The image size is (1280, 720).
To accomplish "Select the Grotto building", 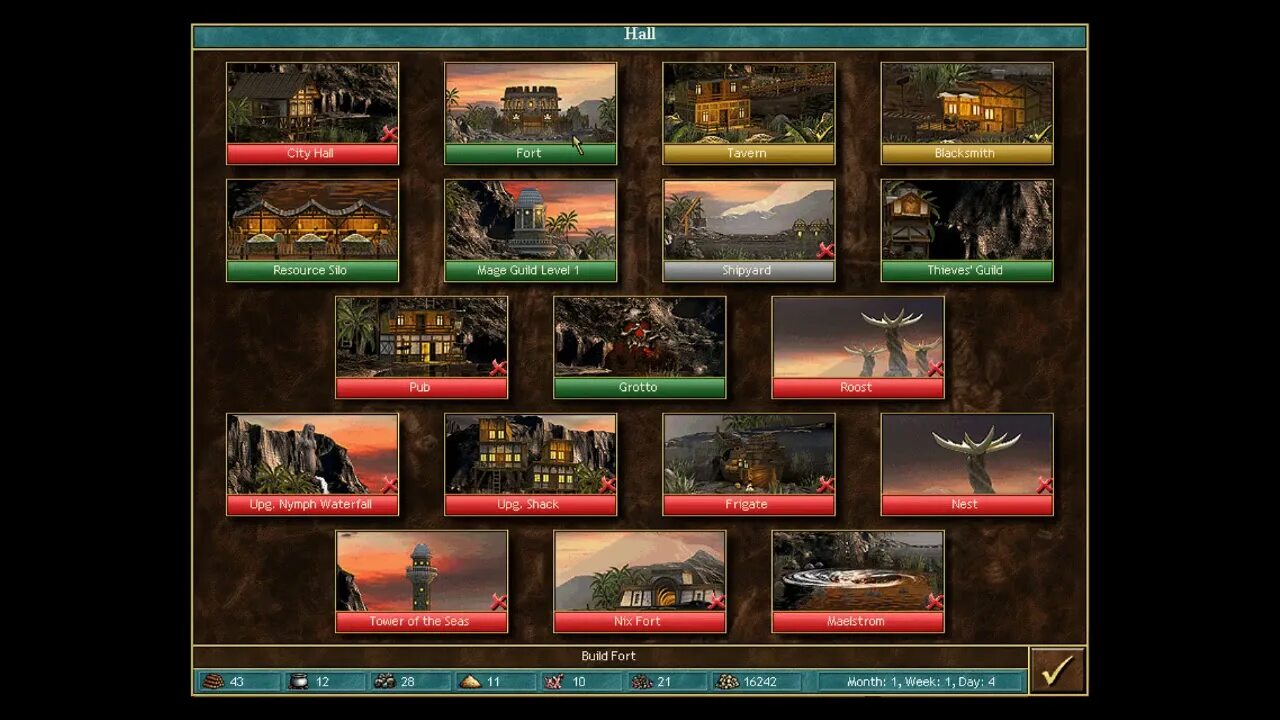I will pyautogui.click(x=639, y=347).
